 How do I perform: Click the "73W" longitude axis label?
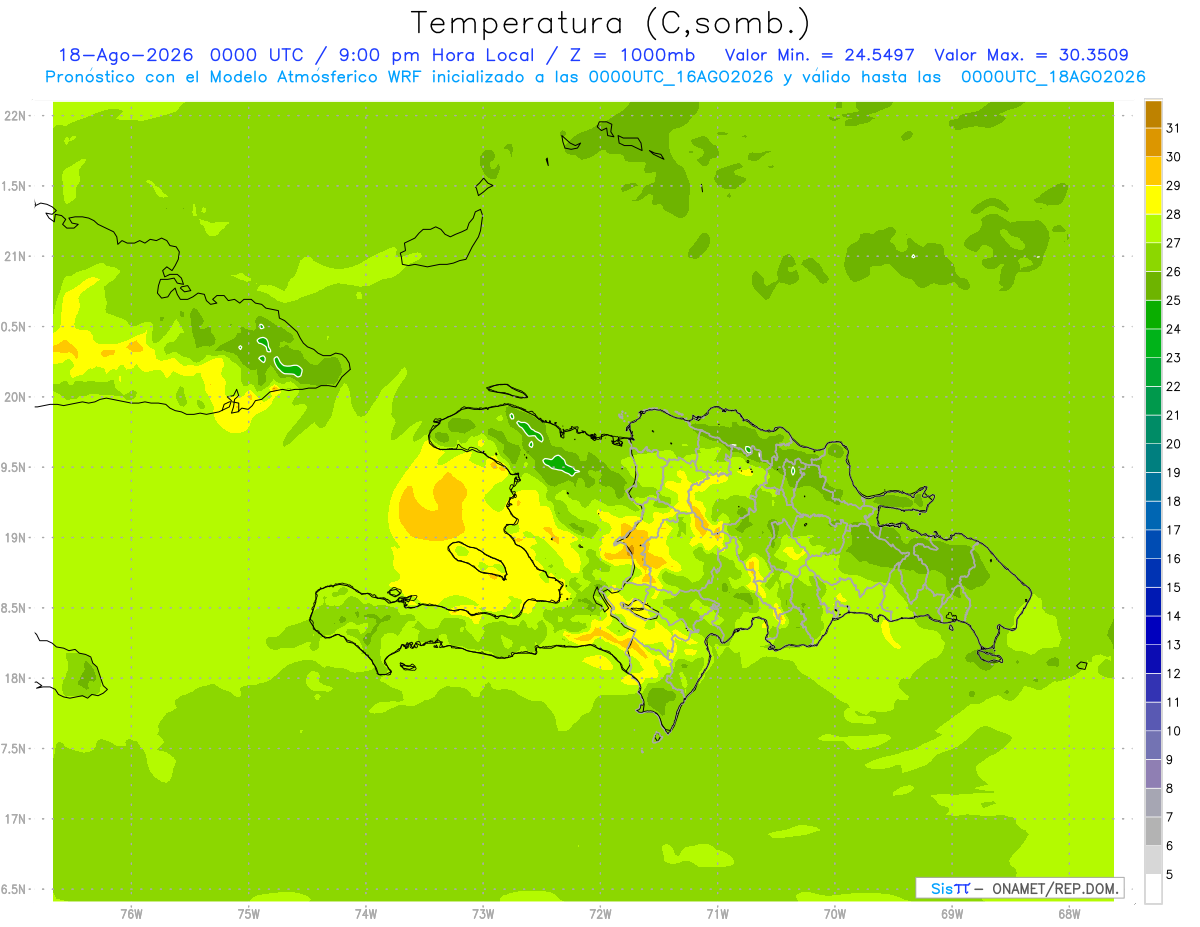pos(483,914)
